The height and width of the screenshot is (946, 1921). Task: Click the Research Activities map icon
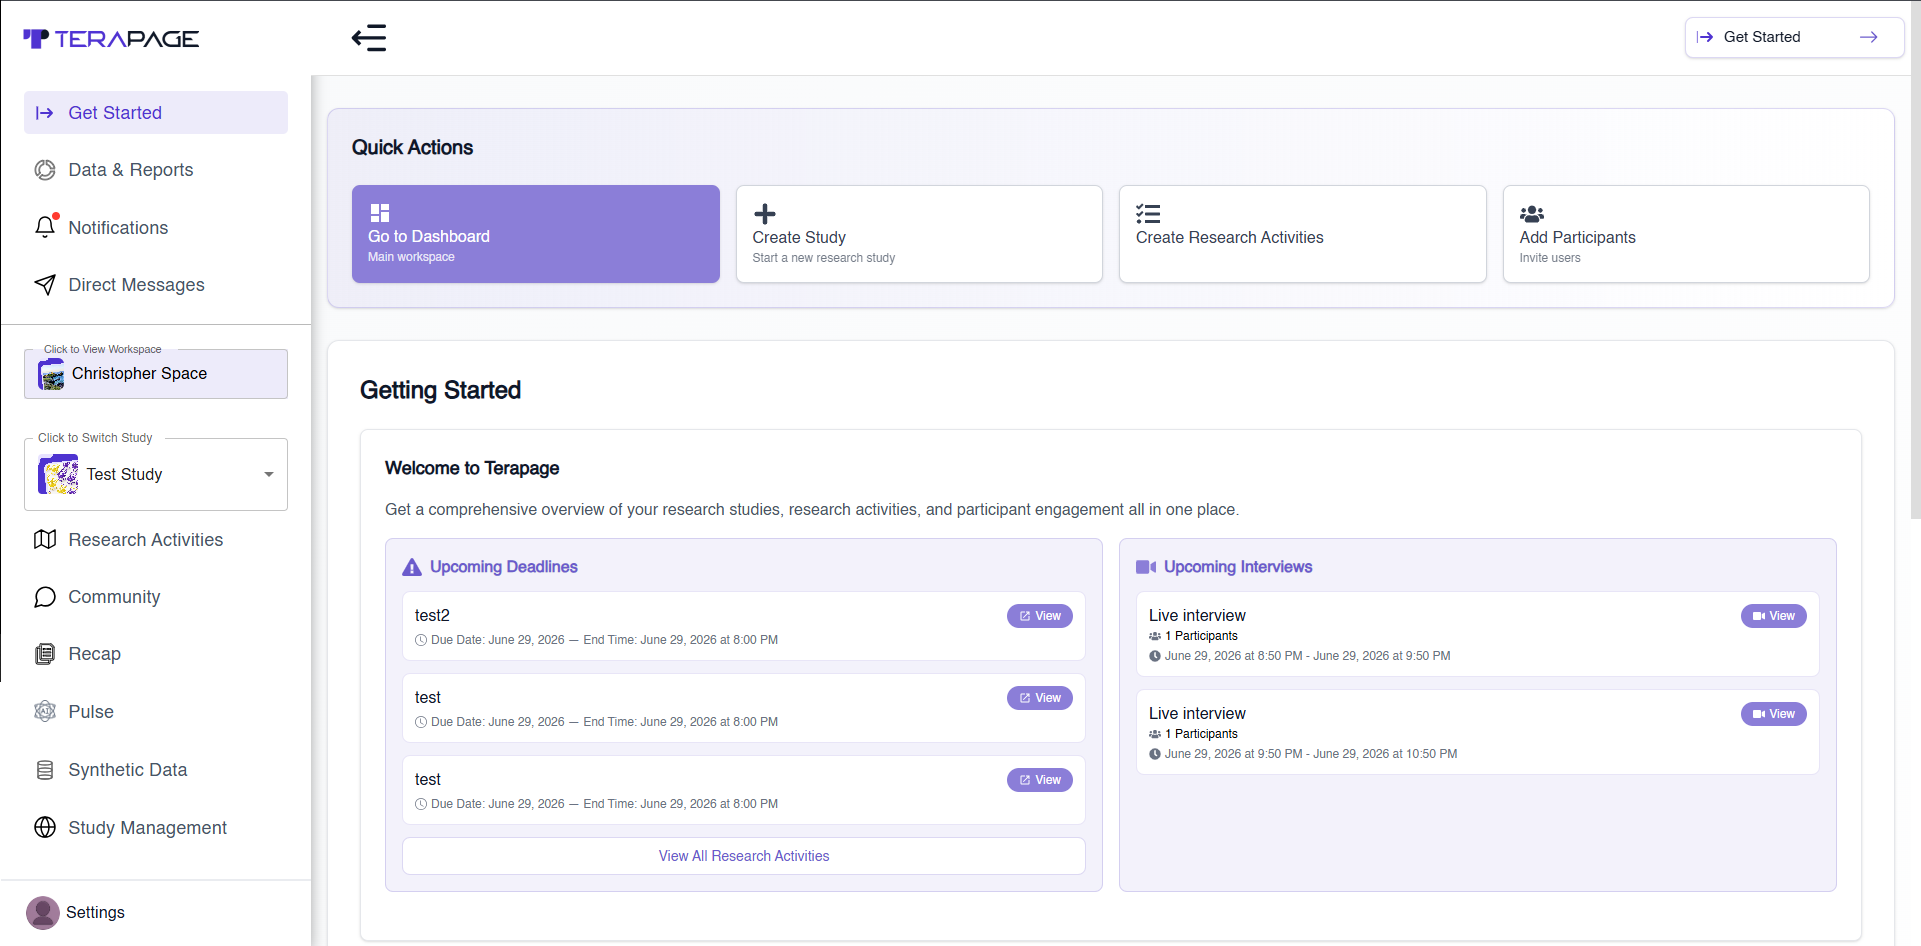click(x=45, y=540)
